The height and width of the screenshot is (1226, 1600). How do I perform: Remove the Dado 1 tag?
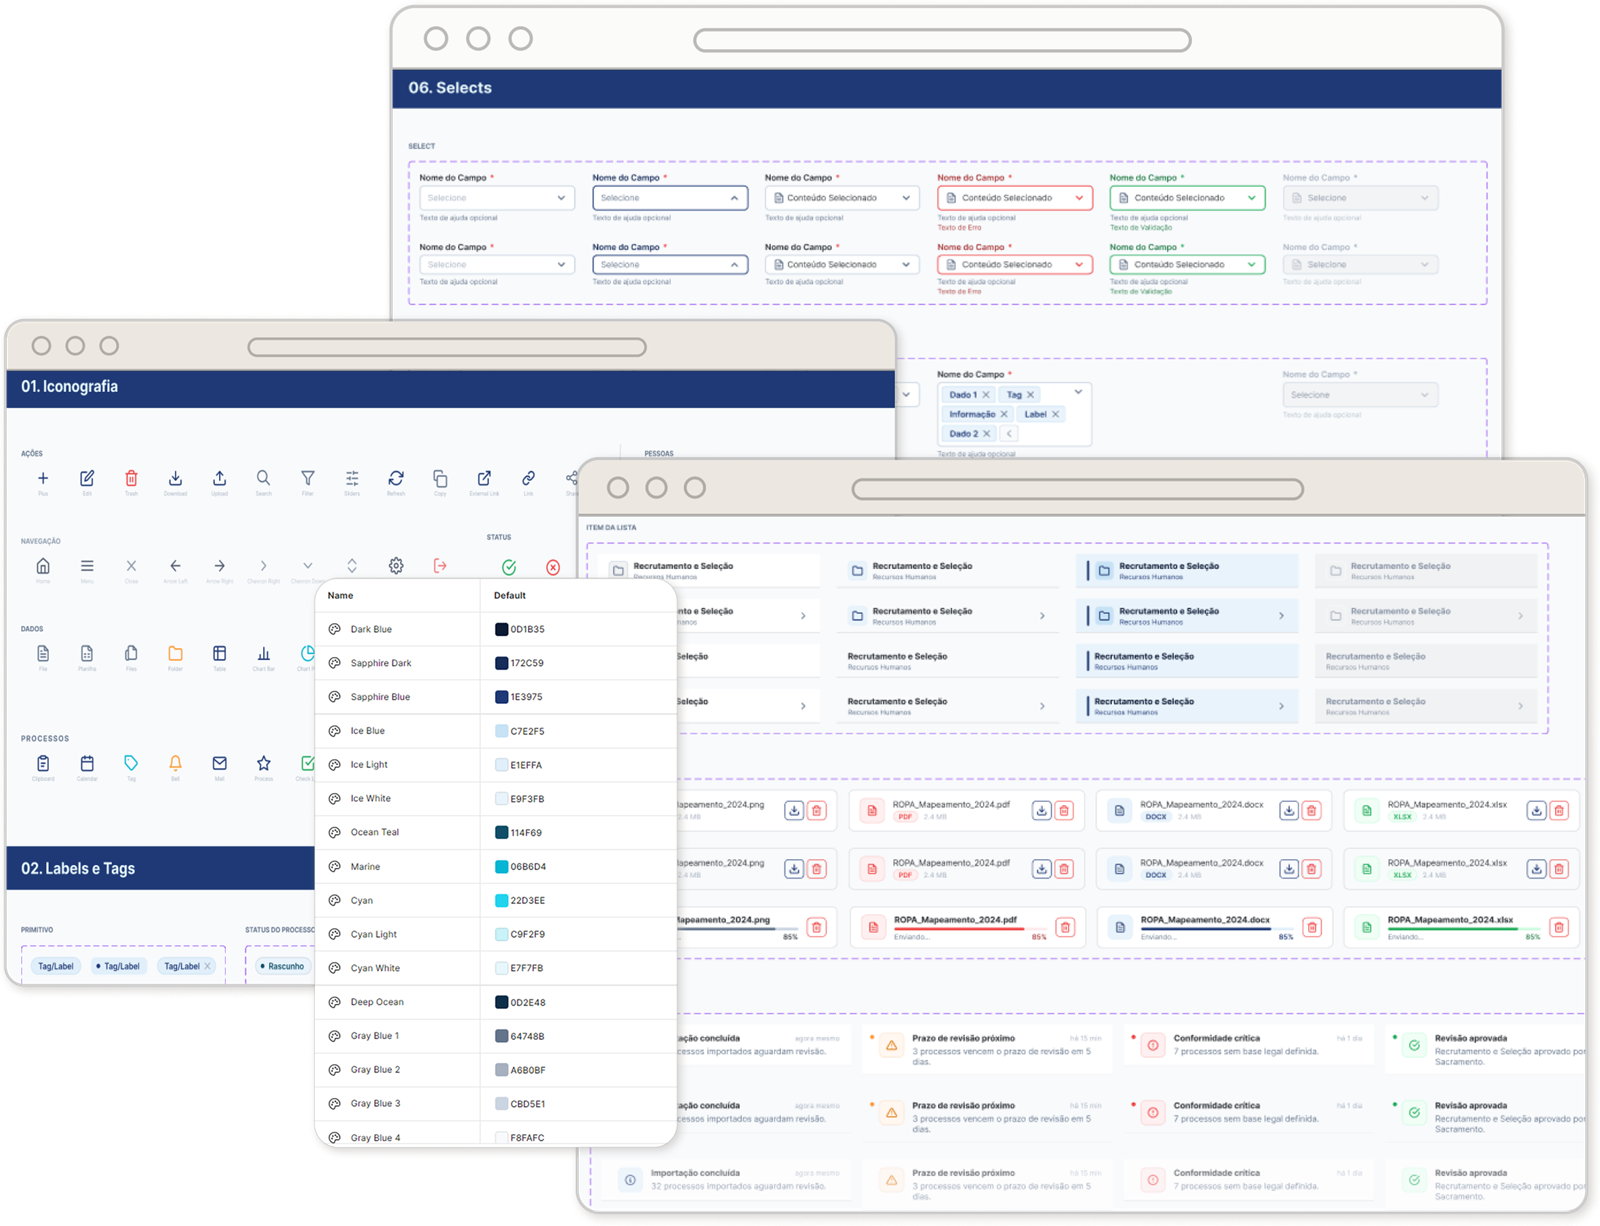pos(986,395)
